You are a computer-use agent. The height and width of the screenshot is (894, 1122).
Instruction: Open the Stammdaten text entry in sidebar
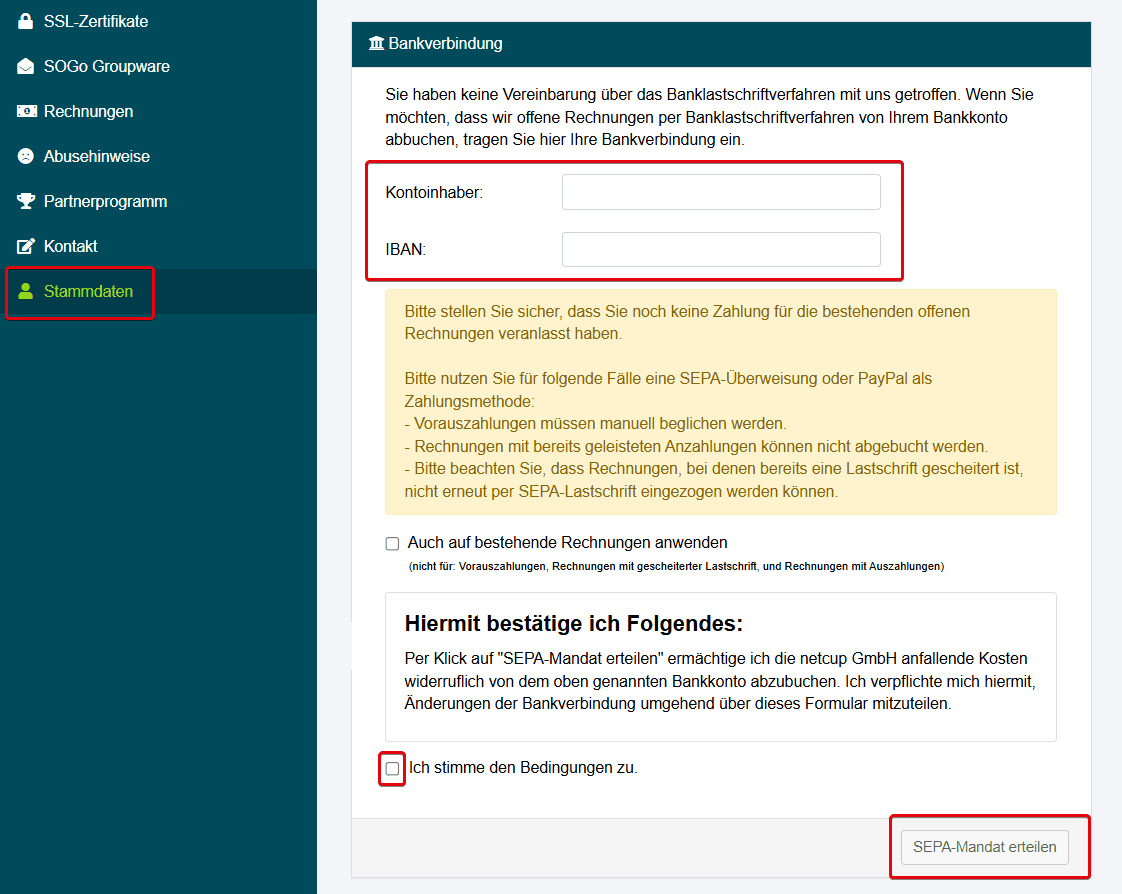(x=88, y=292)
